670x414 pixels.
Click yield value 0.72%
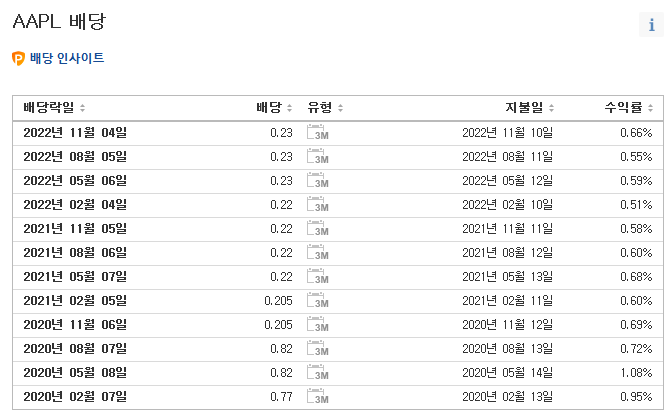point(636,348)
